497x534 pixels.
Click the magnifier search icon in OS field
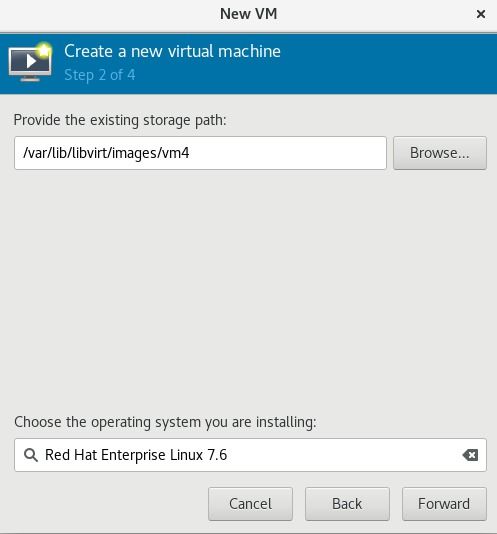31,455
